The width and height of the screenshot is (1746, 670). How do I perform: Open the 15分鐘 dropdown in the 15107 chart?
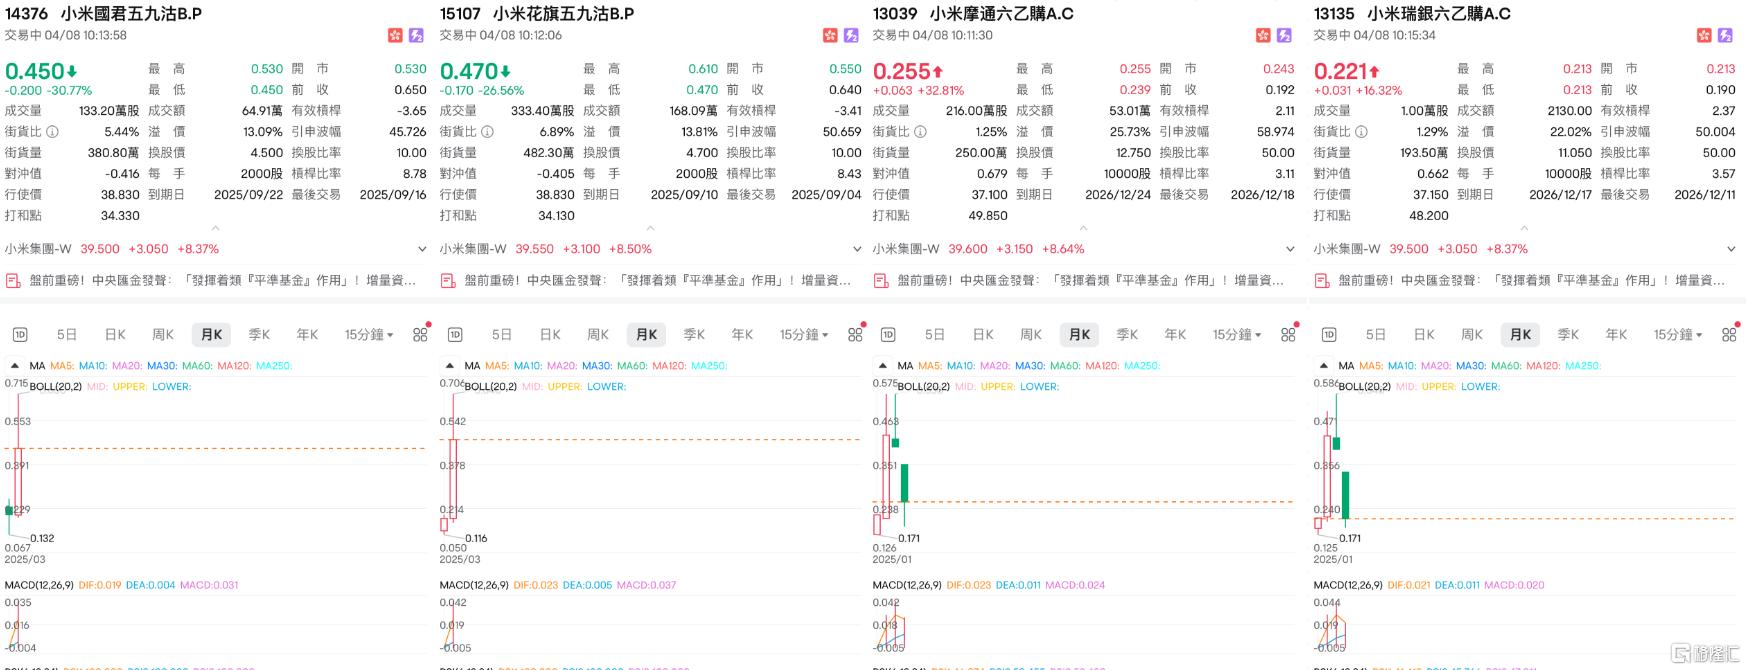click(x=804, y=335)
